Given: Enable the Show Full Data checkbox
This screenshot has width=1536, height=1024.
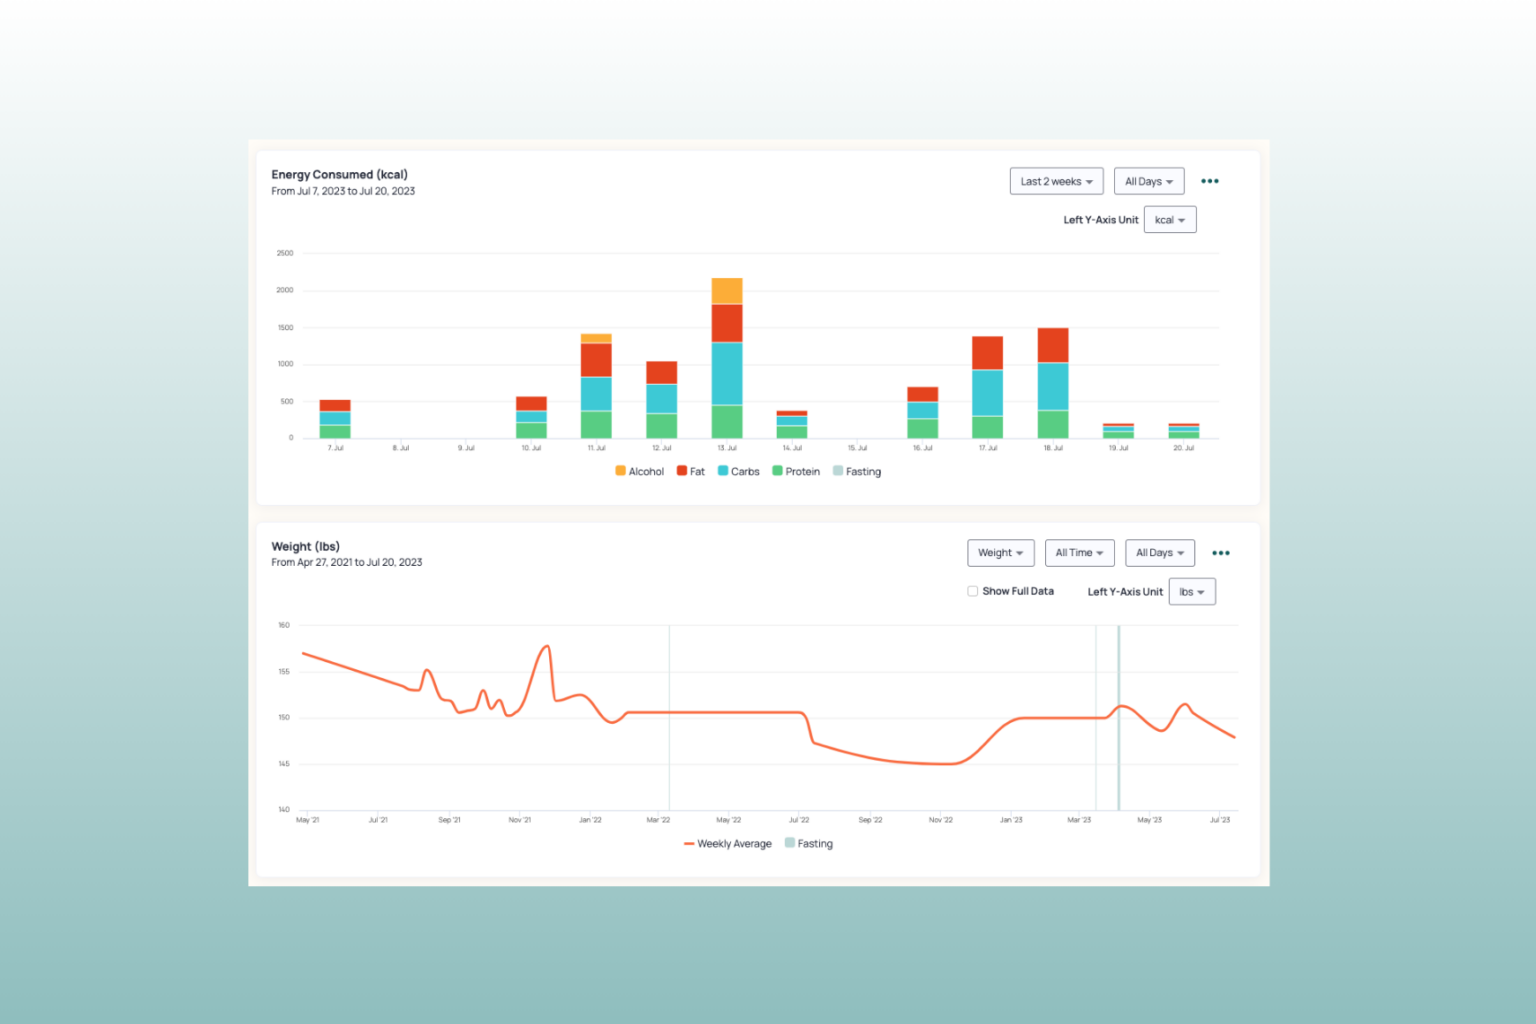Looking at the screenshot, I should (x=972, y=591).
